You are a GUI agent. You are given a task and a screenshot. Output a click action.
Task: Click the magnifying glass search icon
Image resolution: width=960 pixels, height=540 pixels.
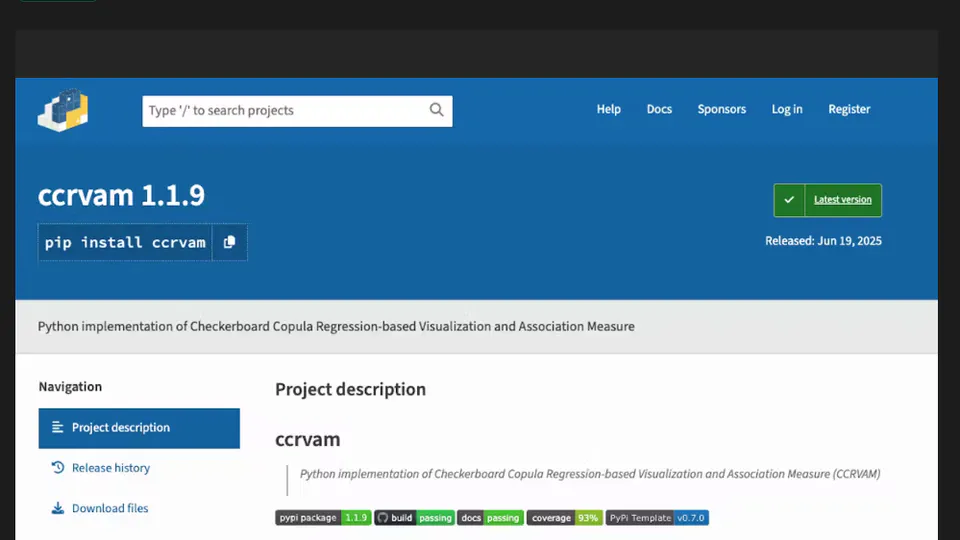tap(436, 110)
